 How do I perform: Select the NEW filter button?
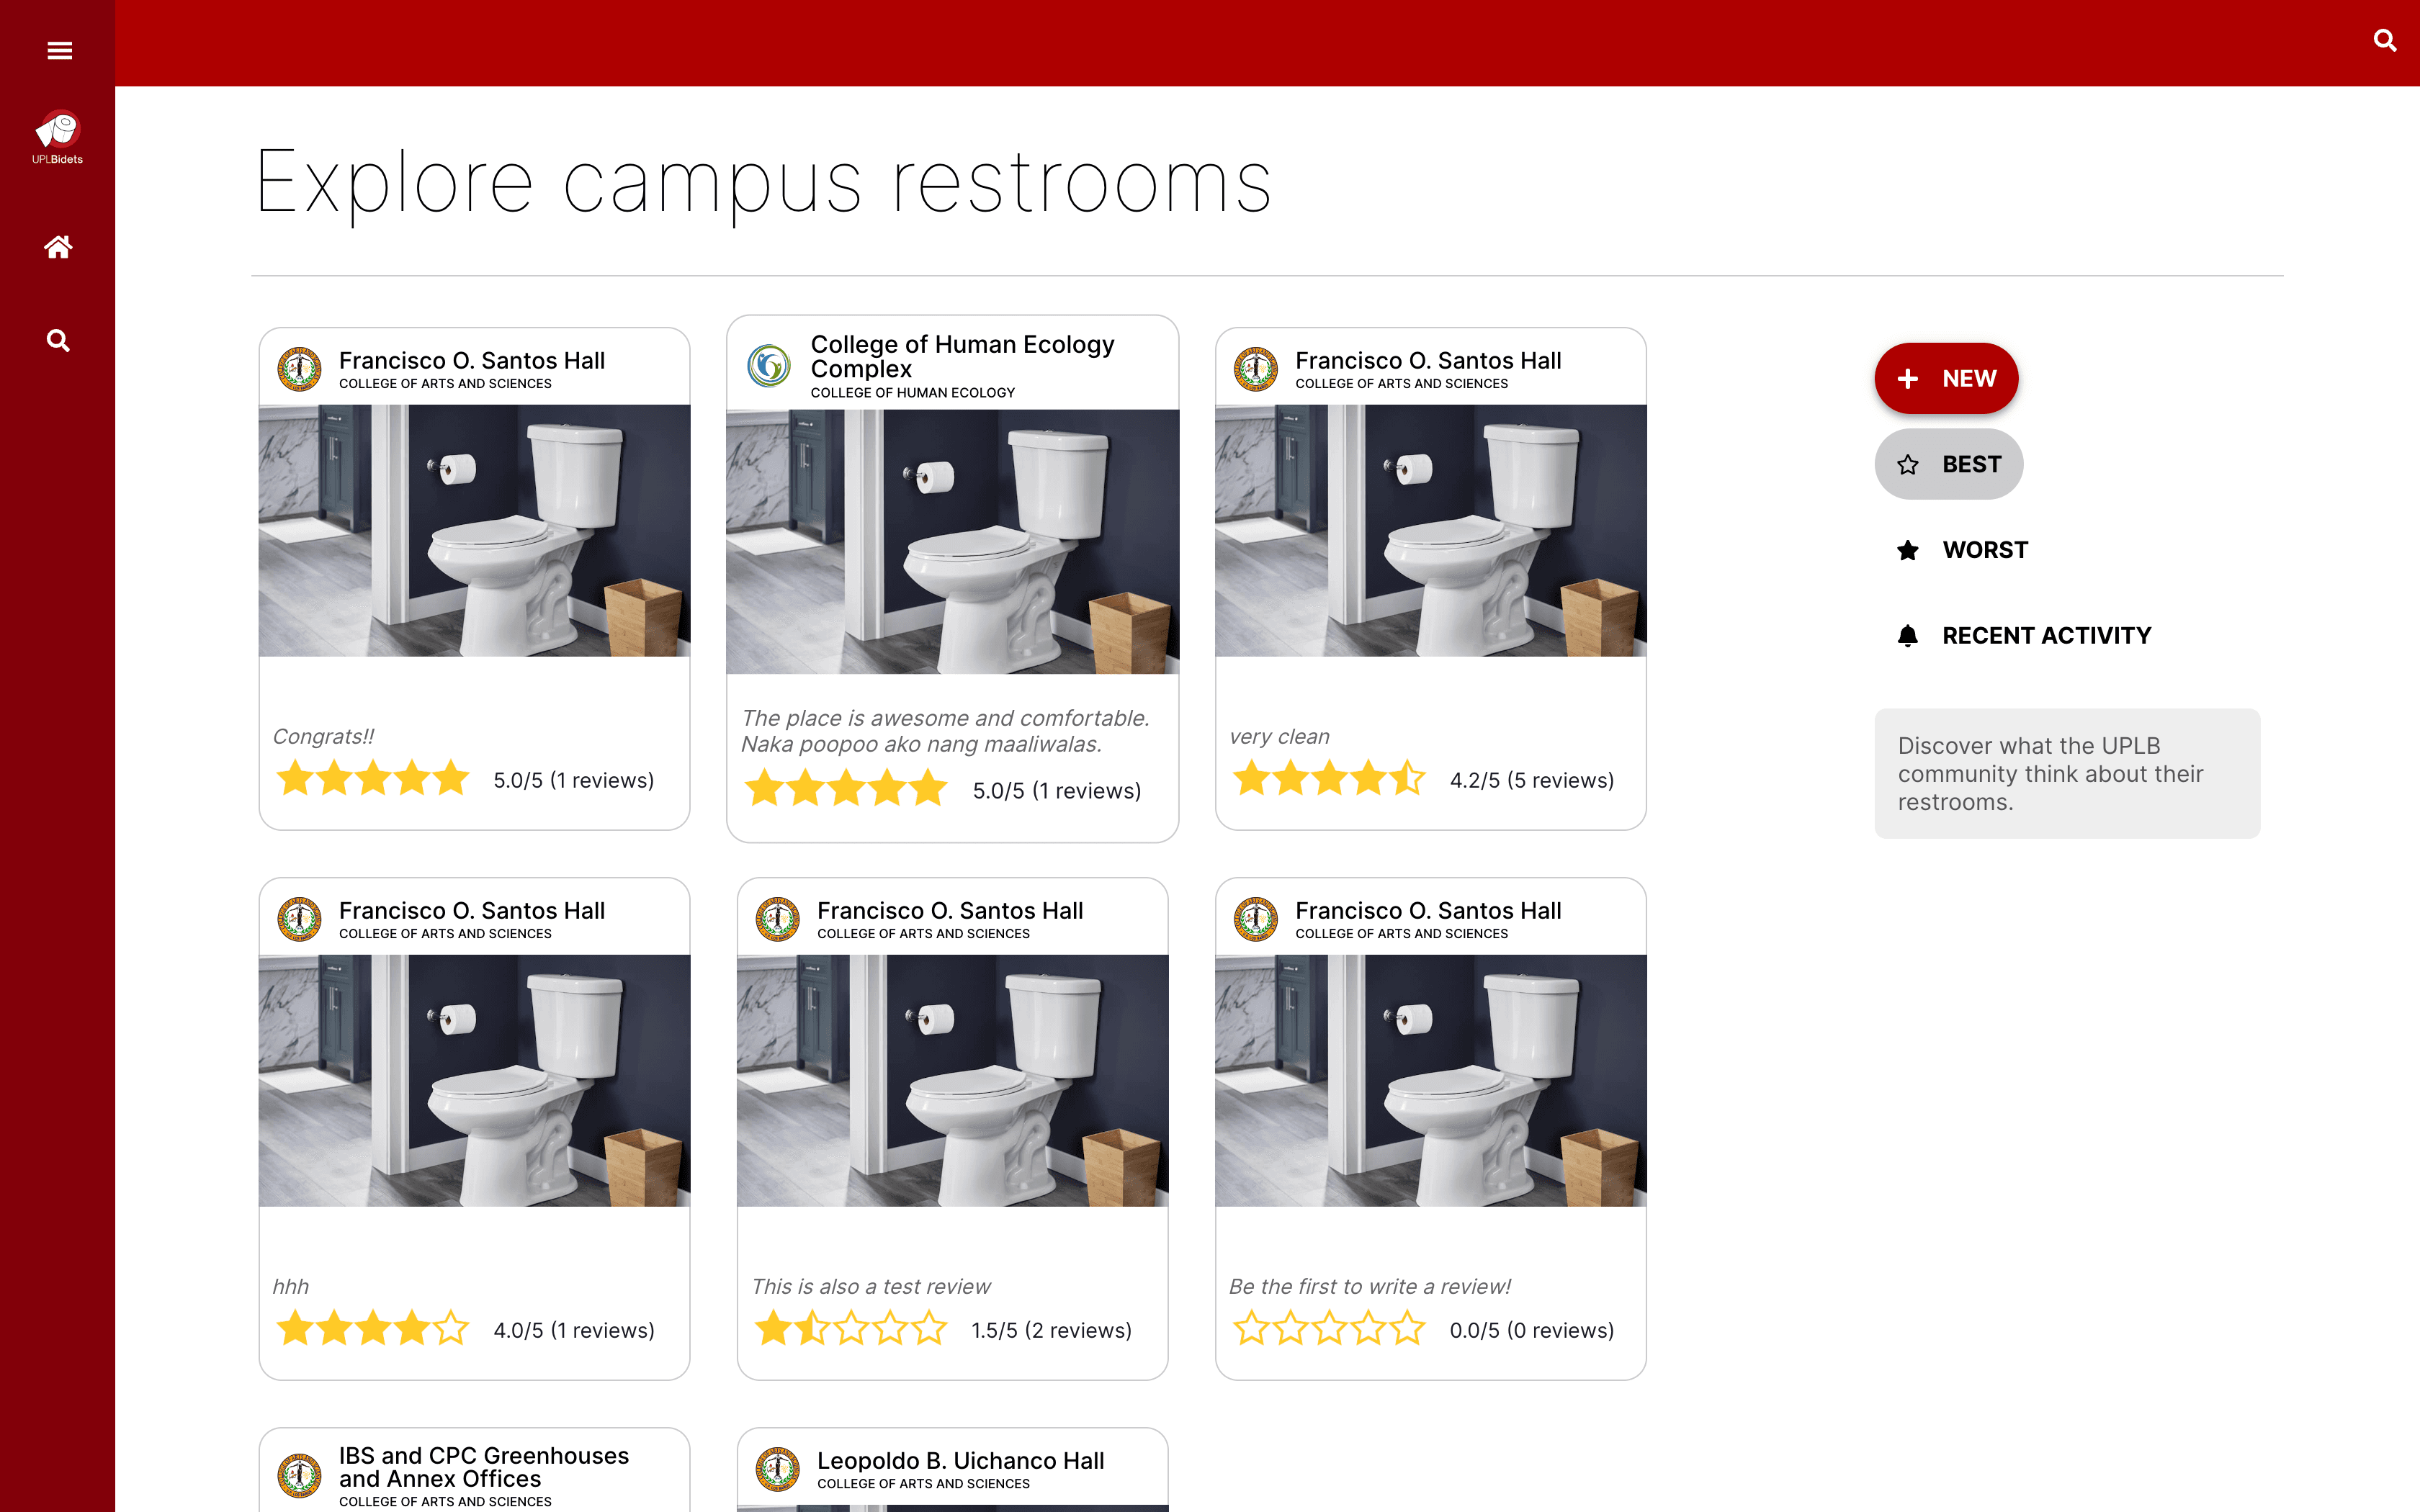point(1946,379)
